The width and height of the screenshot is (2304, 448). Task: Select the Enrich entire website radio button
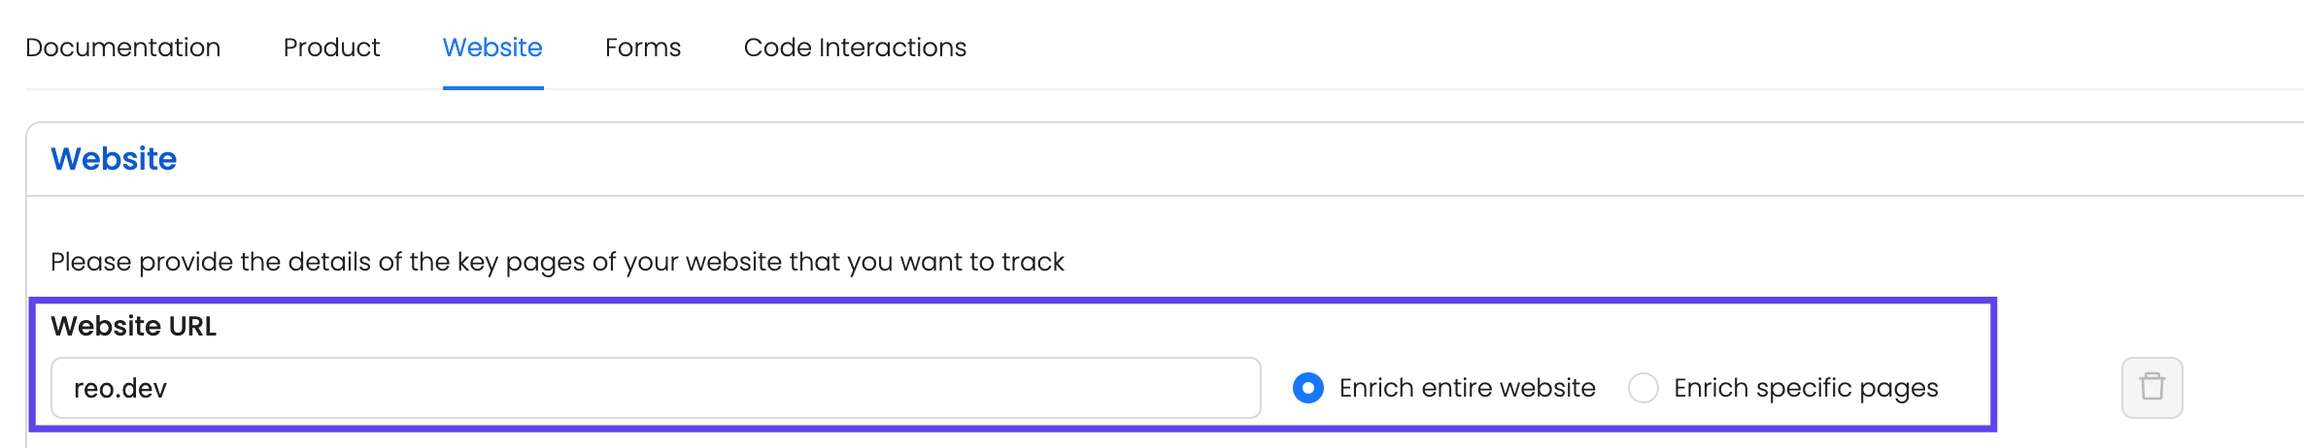pos(1308,388)
